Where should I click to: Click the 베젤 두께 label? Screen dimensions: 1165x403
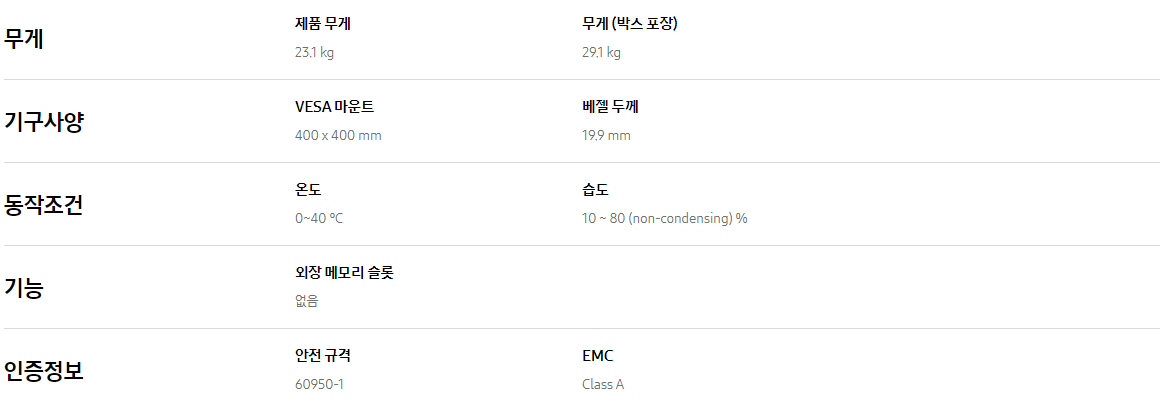coord(610,107)
